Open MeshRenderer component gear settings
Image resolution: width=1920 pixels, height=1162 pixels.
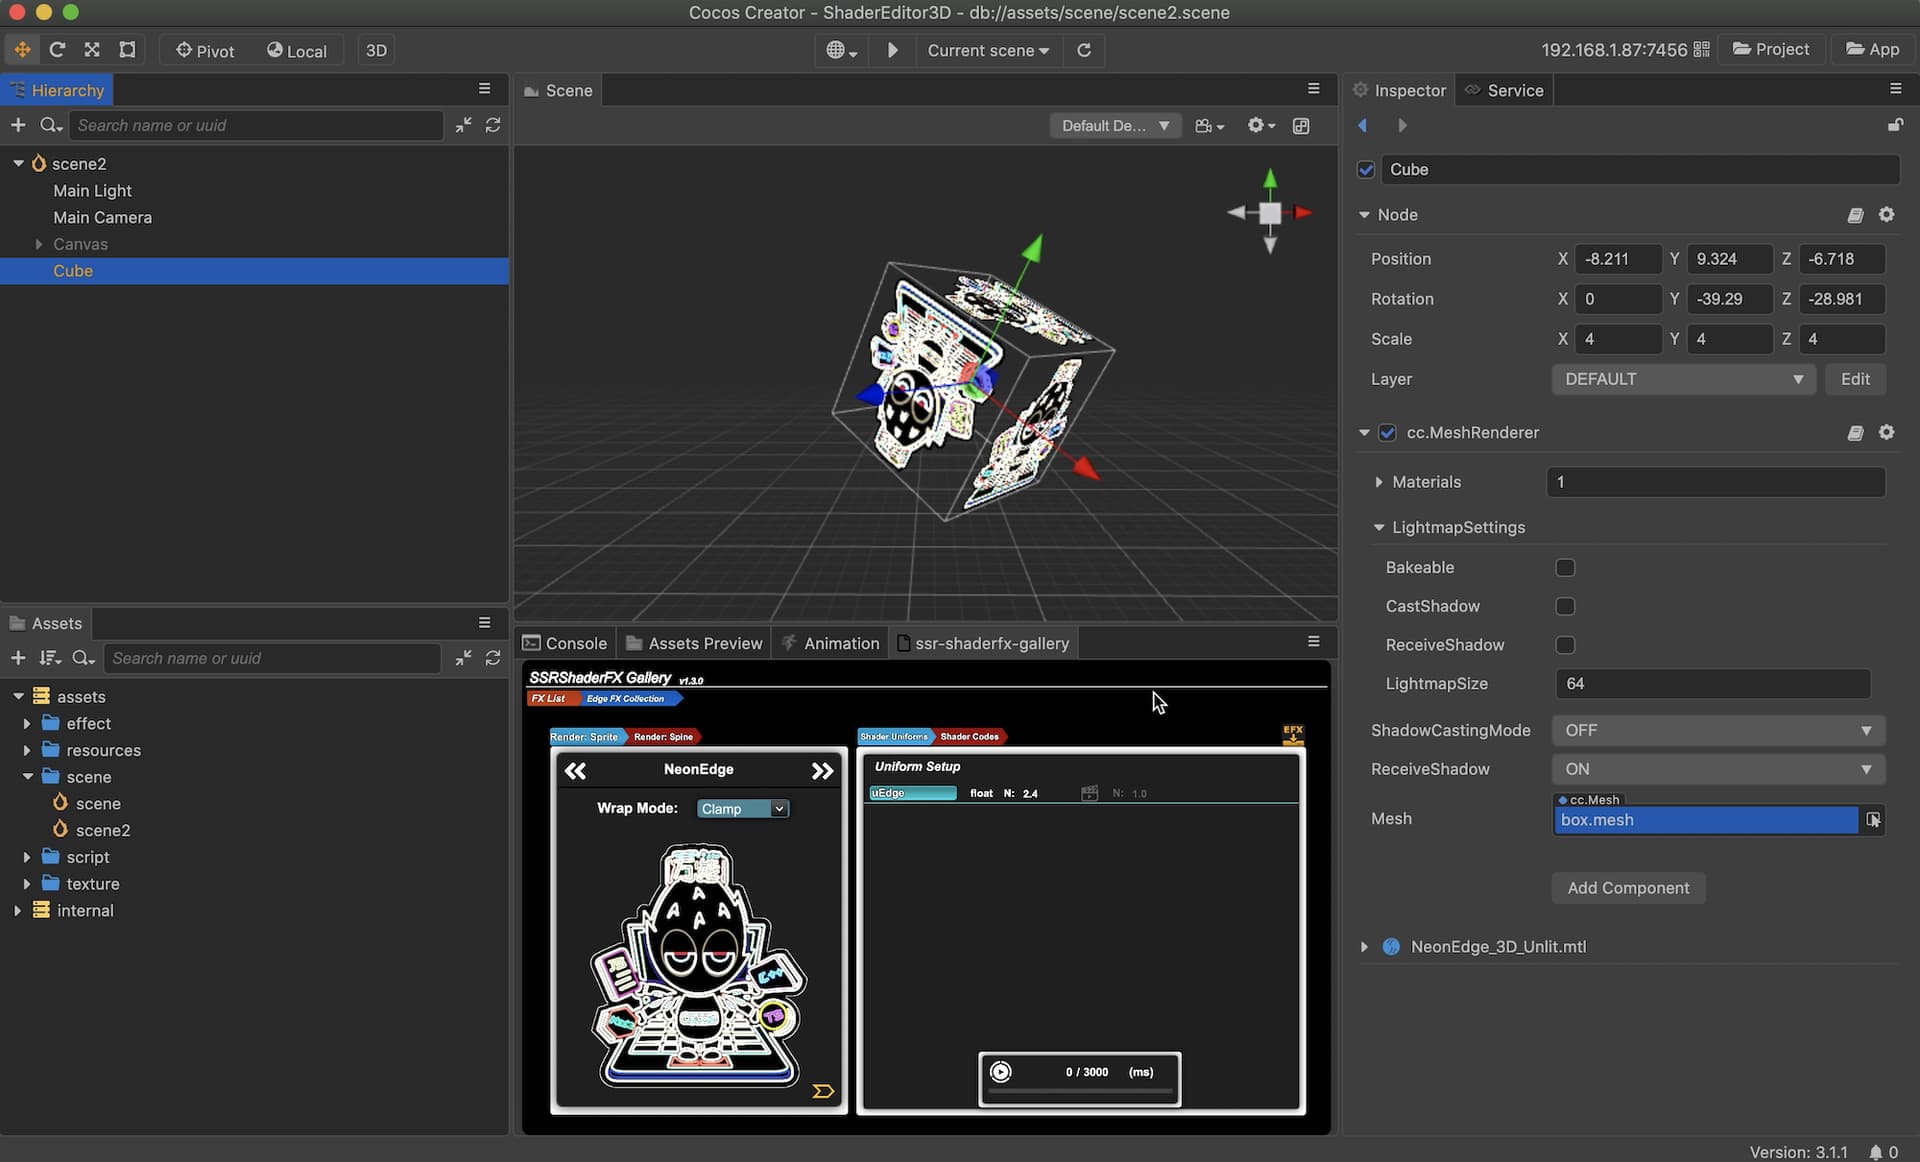(1886, 432)
